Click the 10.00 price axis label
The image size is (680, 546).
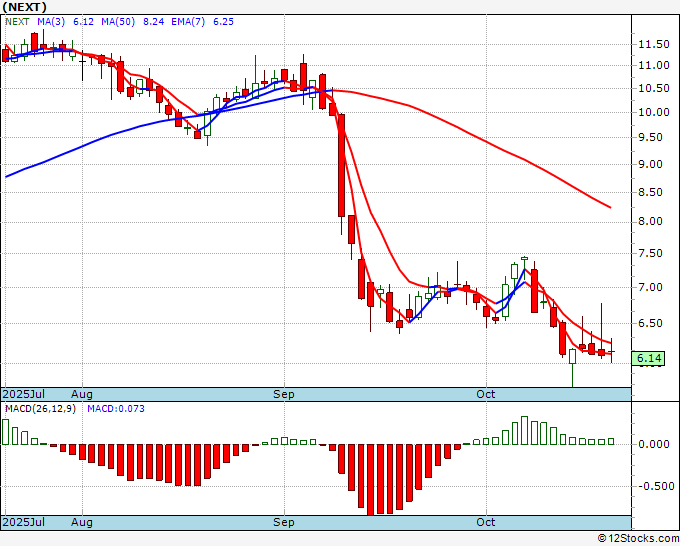pos(654,112)
